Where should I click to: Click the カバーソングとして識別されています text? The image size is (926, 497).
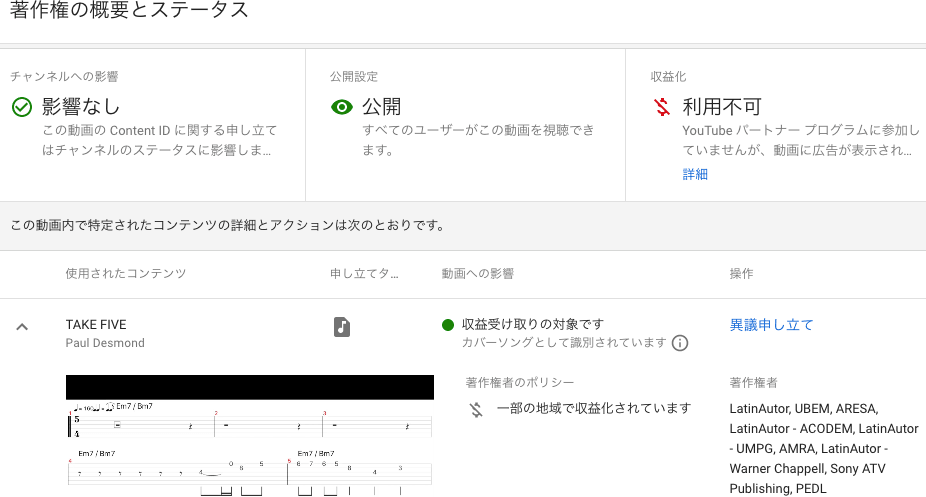(x=564, y=342)
